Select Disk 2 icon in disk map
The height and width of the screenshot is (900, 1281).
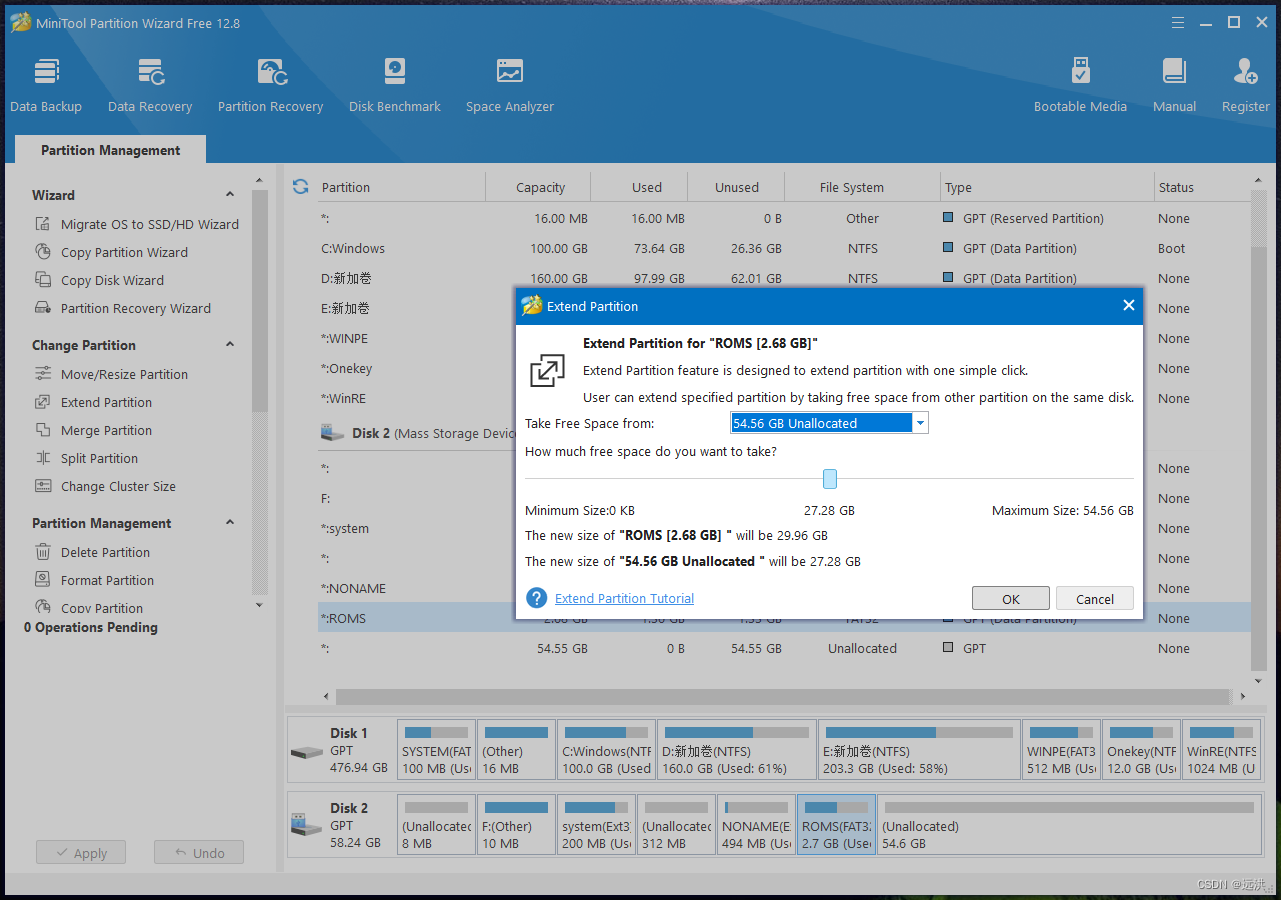point(306,826)
